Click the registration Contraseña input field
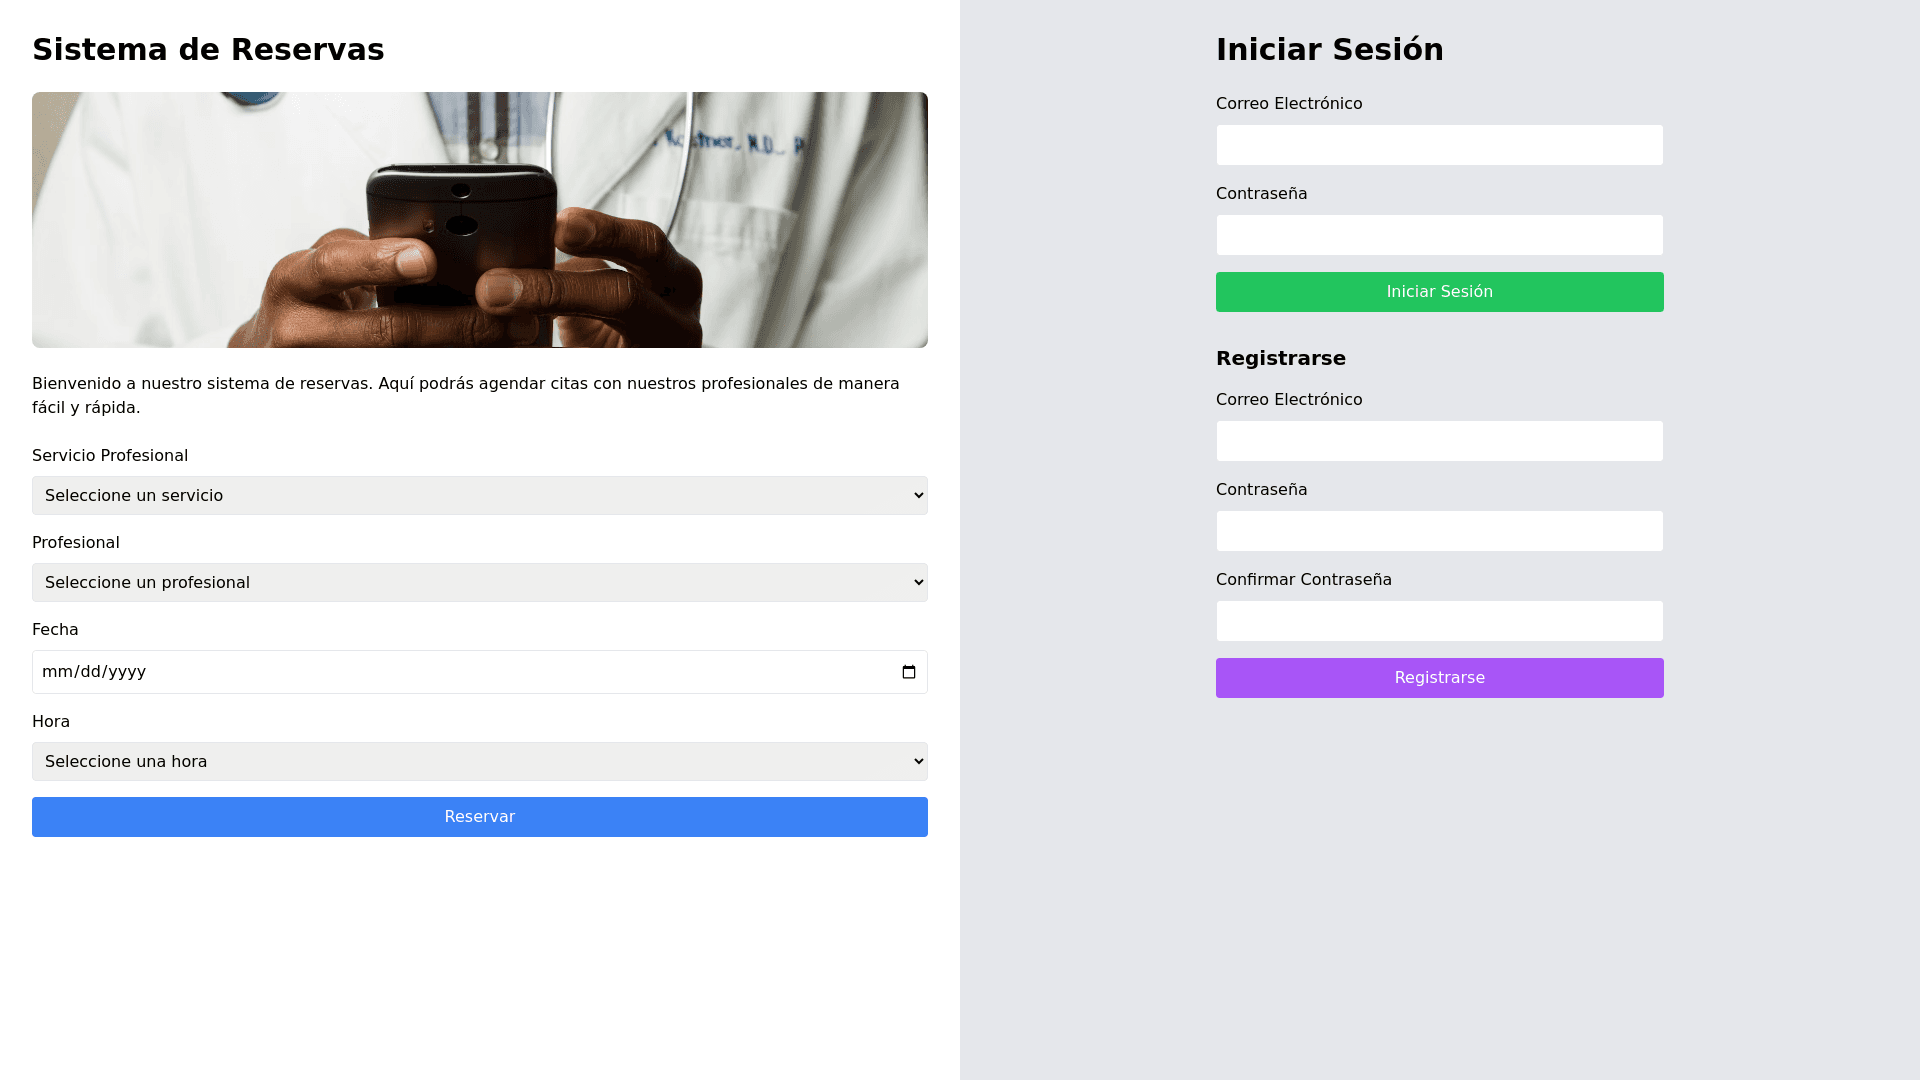1920x1080 pixels. point(1439,531)
